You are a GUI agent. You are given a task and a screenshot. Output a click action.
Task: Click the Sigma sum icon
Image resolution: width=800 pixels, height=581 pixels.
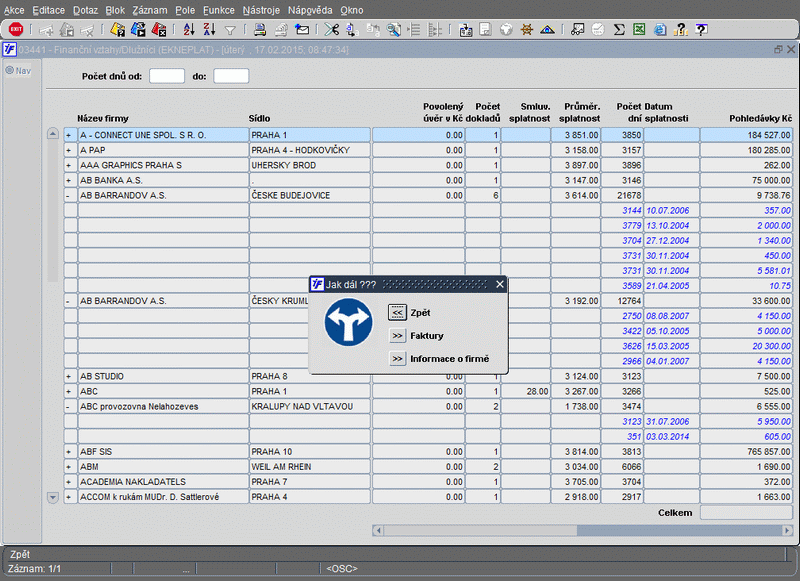click(619, 30)
